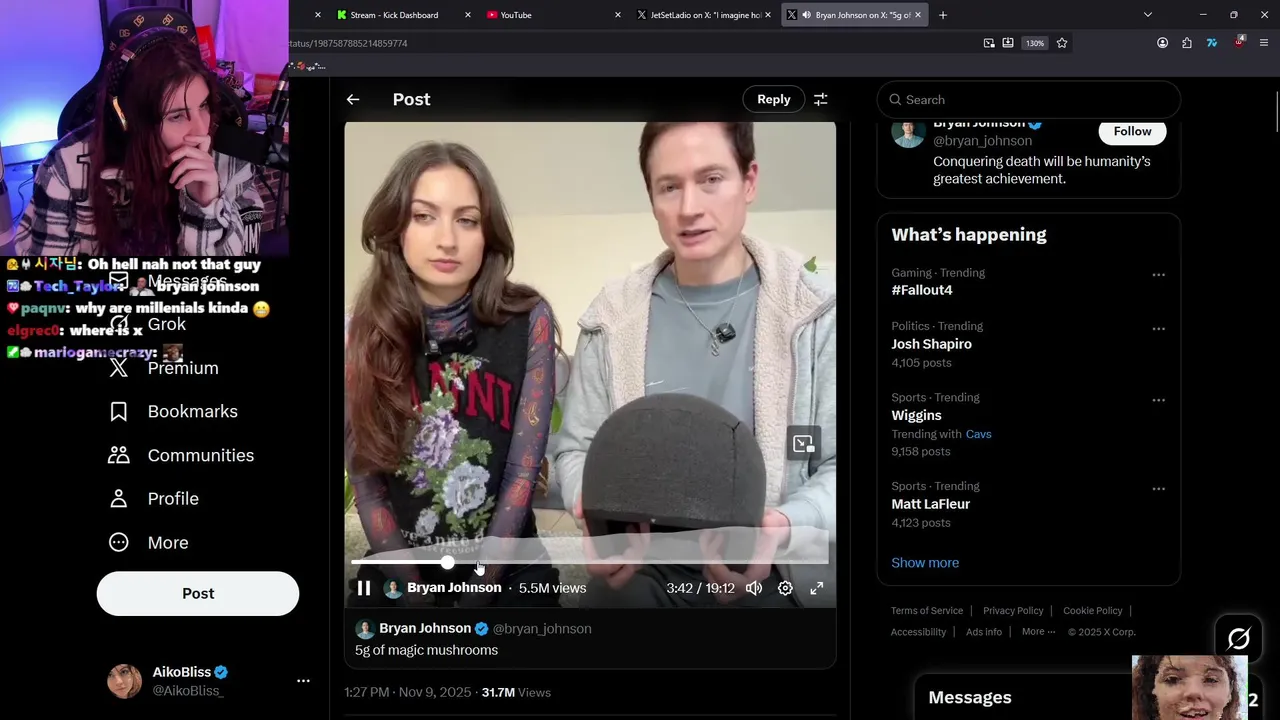Open @bryan_johnson handle under video
The image size is (1280, 720).
pos(542,628)
